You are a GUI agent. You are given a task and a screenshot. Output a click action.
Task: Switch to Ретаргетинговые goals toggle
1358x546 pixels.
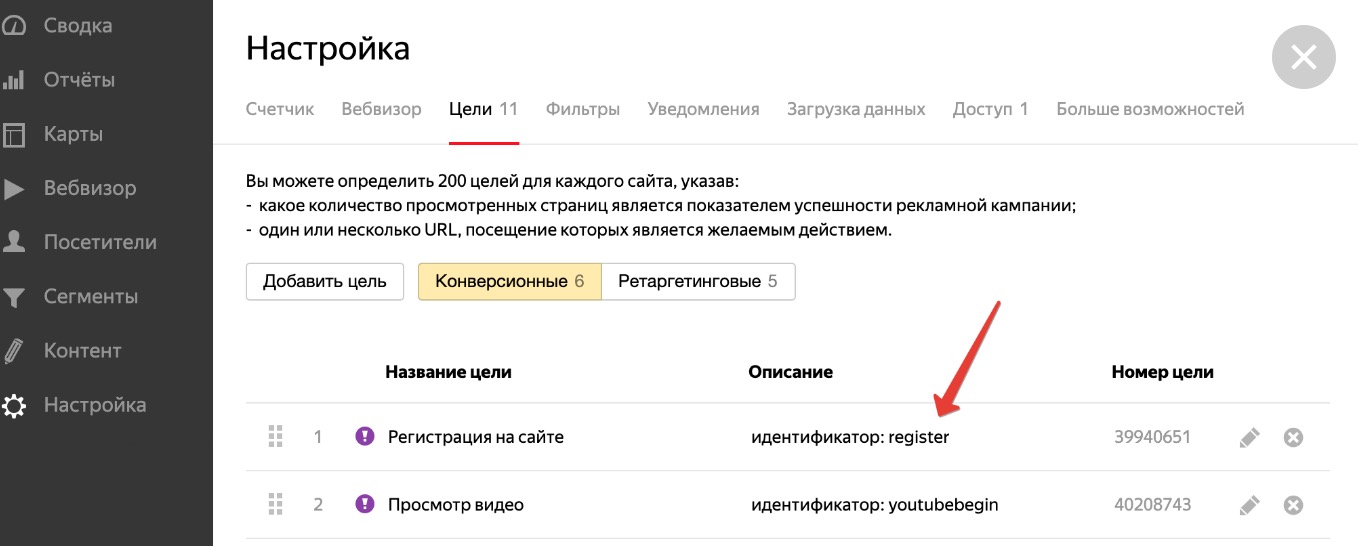pos(698,281)
